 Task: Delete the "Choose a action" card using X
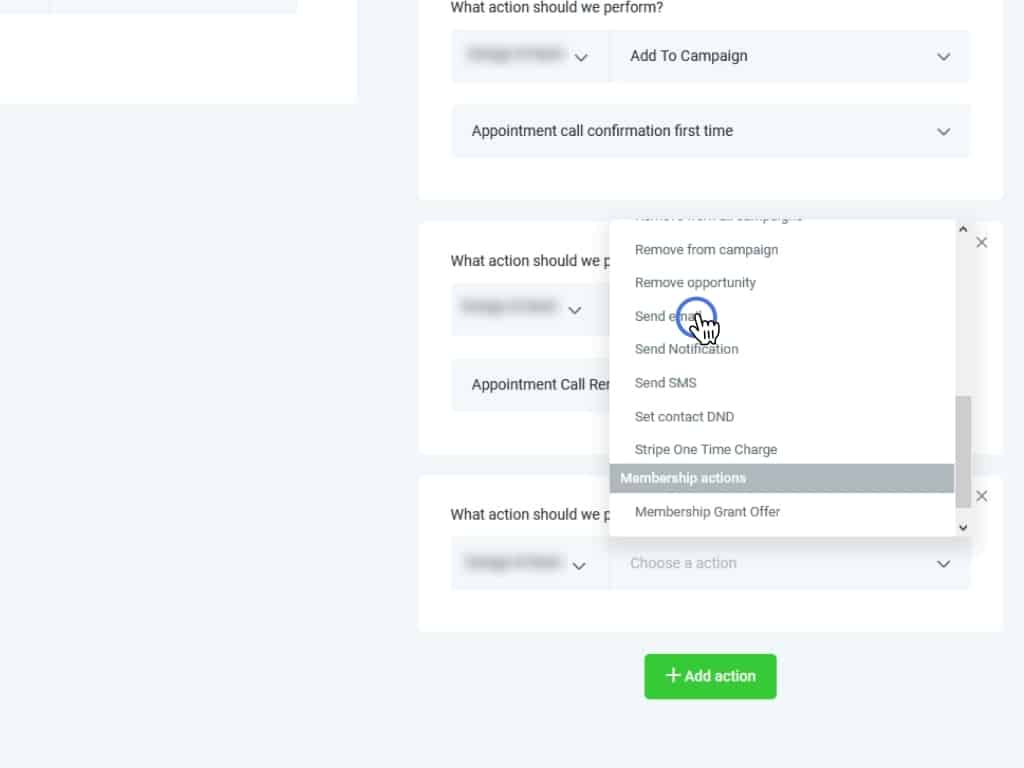coord(981,496)
